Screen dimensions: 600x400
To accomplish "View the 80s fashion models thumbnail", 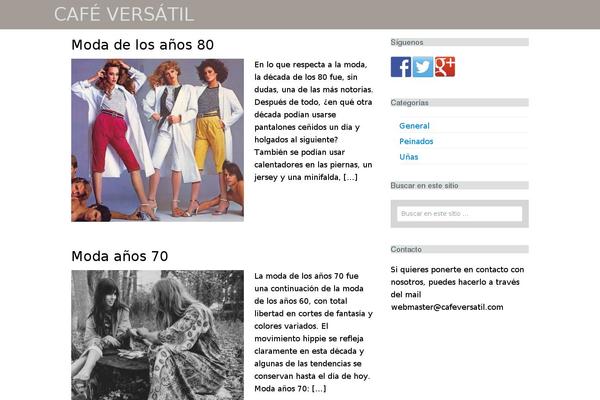I will click(157, 140).
